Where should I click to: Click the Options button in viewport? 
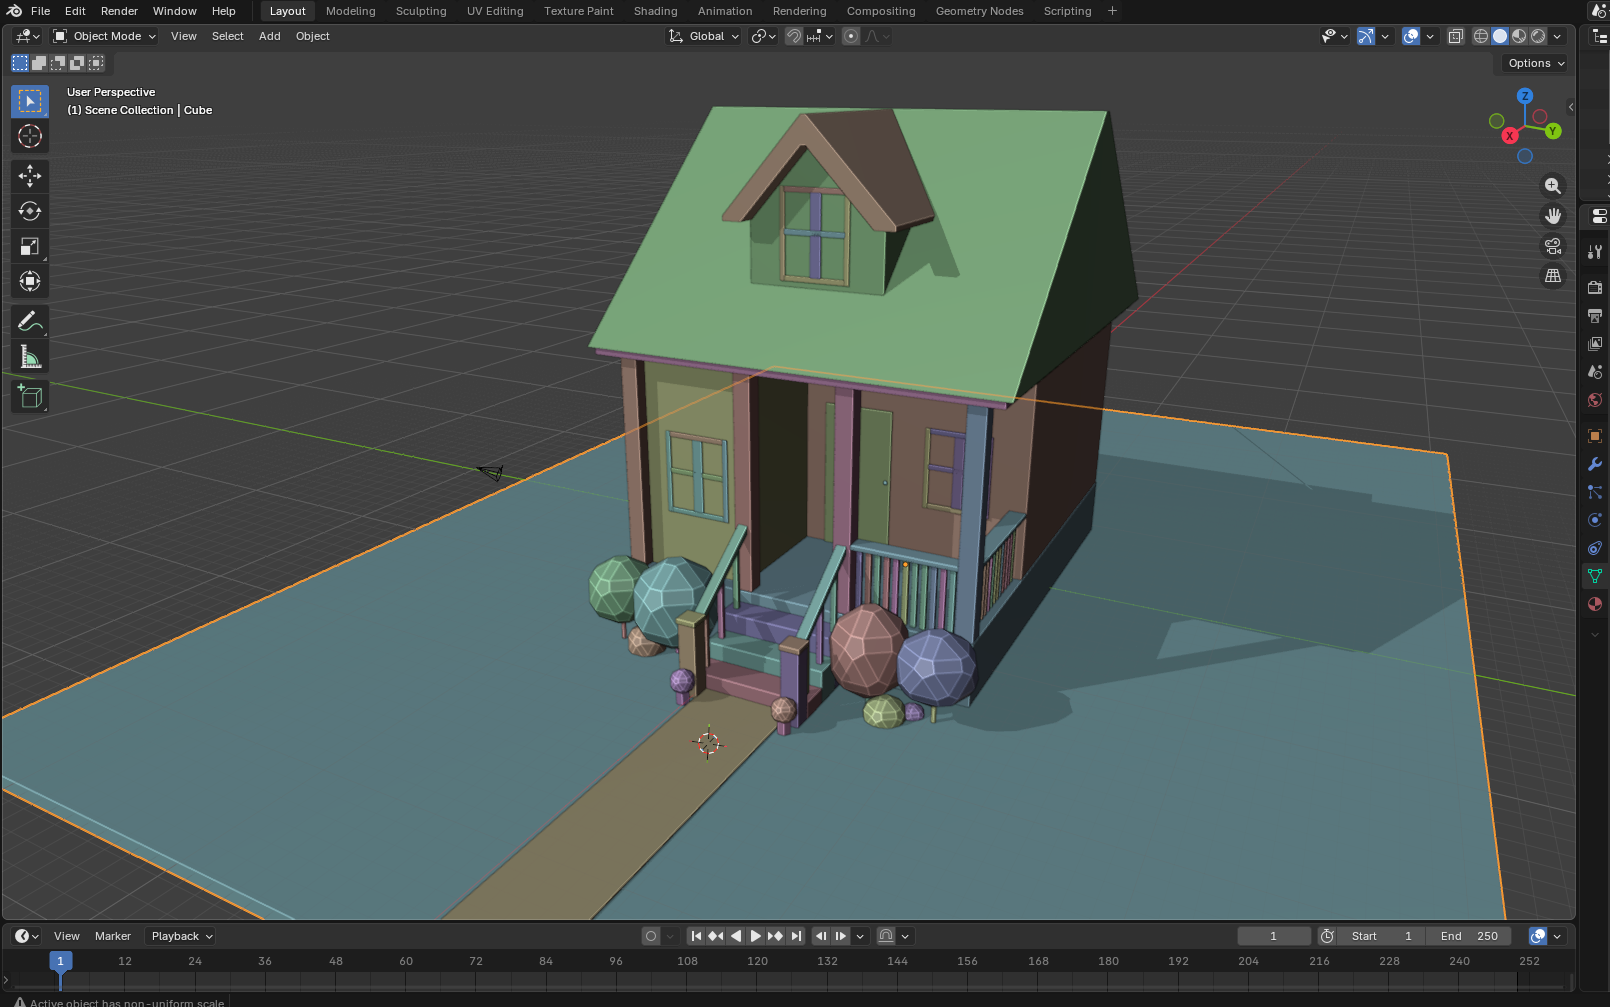[1535, 63]
